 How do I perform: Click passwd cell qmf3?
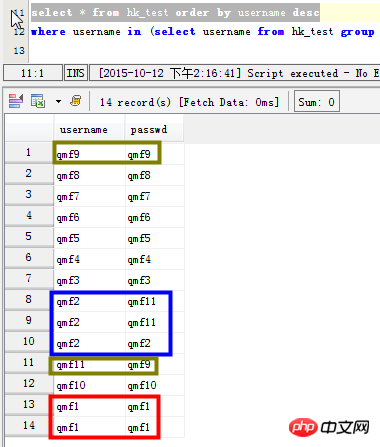coord(155,280)
